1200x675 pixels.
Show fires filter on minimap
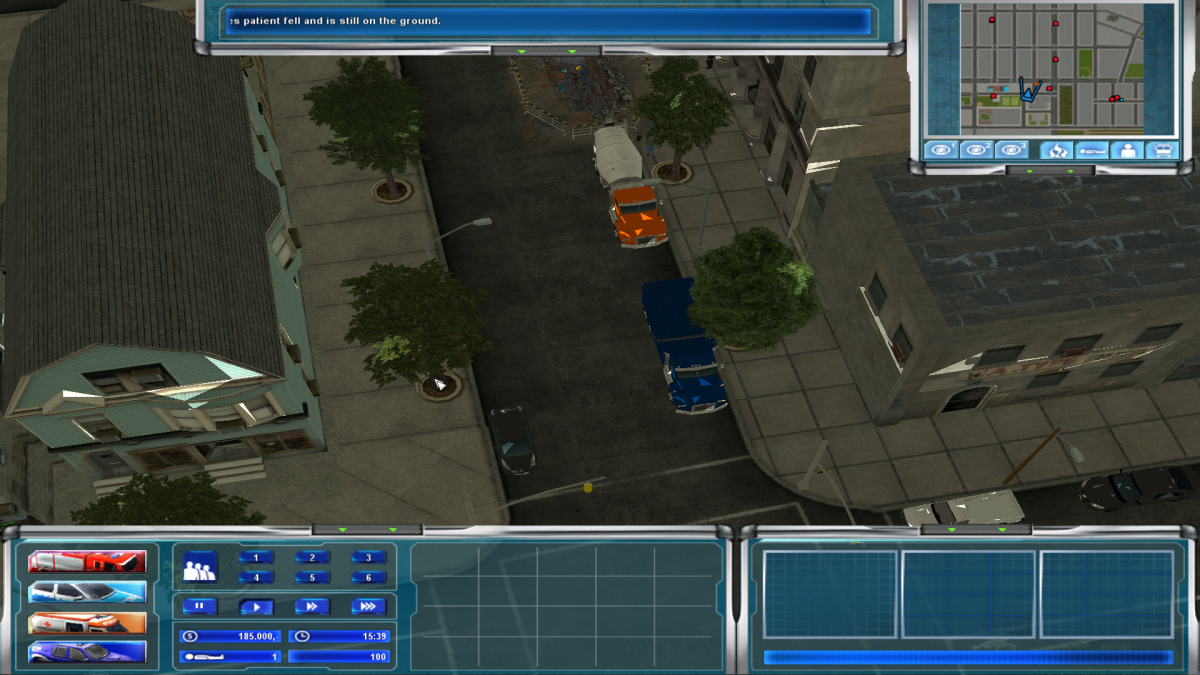point(1057,151)
